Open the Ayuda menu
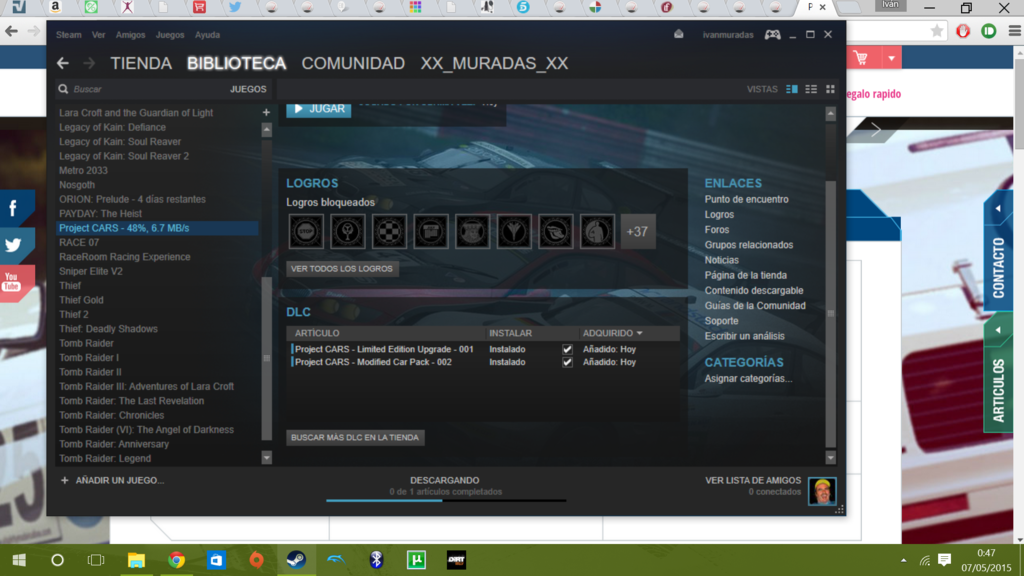Viewport: 1024px width, 576px height. 208,35
